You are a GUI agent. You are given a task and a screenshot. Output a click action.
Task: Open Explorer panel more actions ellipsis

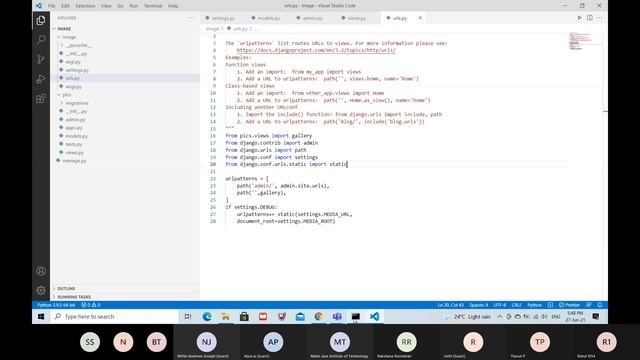(191, 18)
